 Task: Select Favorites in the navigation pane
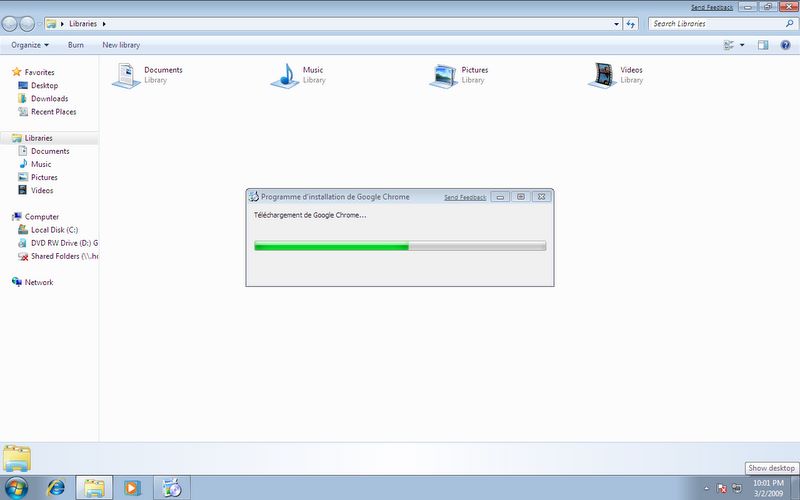coord(39,72)
